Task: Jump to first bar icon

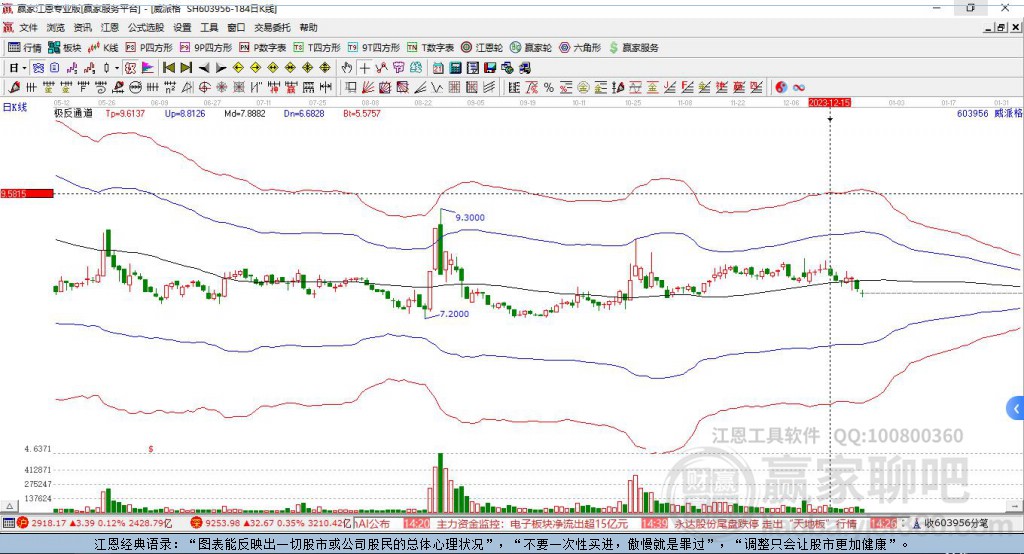Action: 168,68
